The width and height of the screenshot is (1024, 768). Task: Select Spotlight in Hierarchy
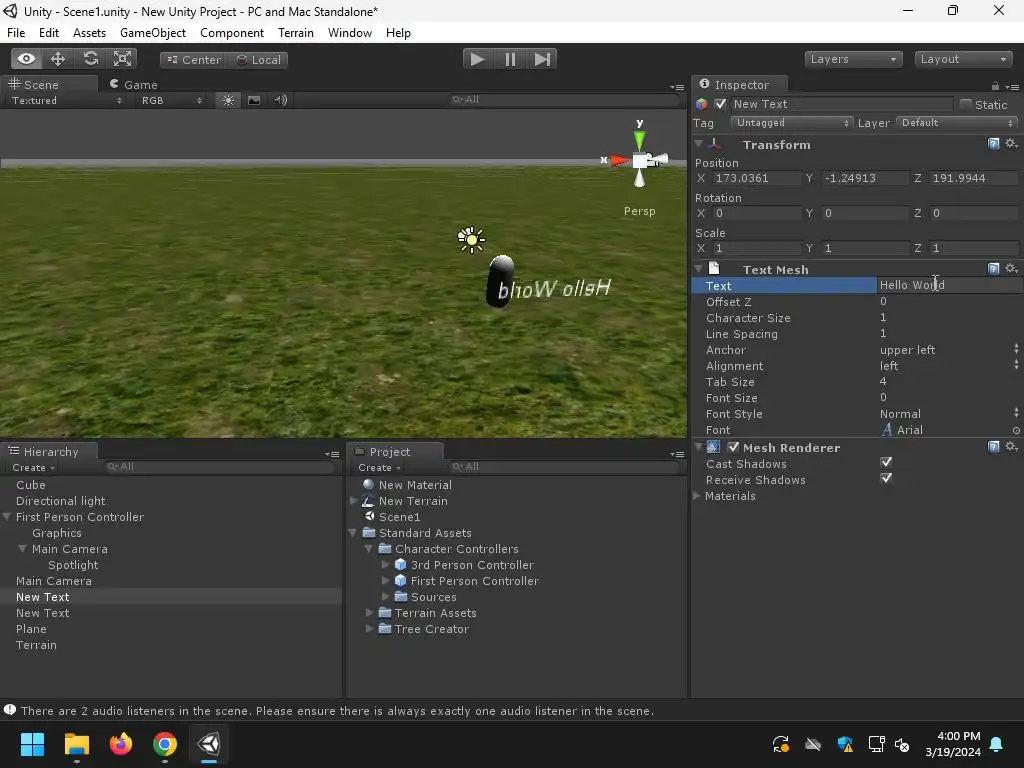pos(73,565)
